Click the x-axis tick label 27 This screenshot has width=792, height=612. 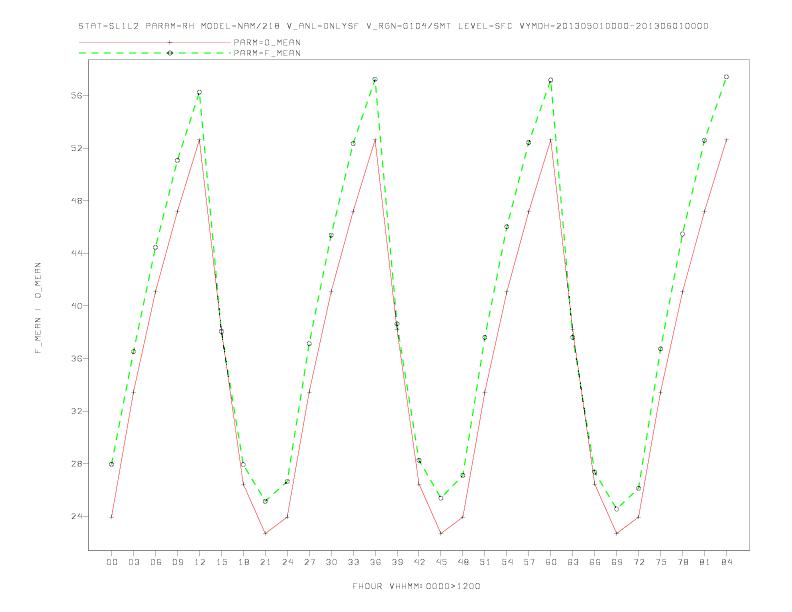[x=309, y=562]
